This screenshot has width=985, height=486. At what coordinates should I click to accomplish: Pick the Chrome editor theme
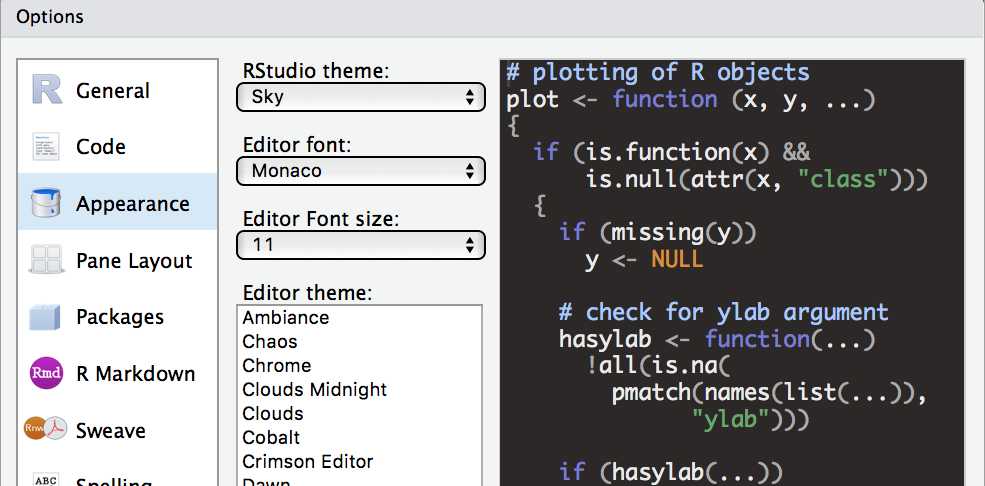pos(277,366)
